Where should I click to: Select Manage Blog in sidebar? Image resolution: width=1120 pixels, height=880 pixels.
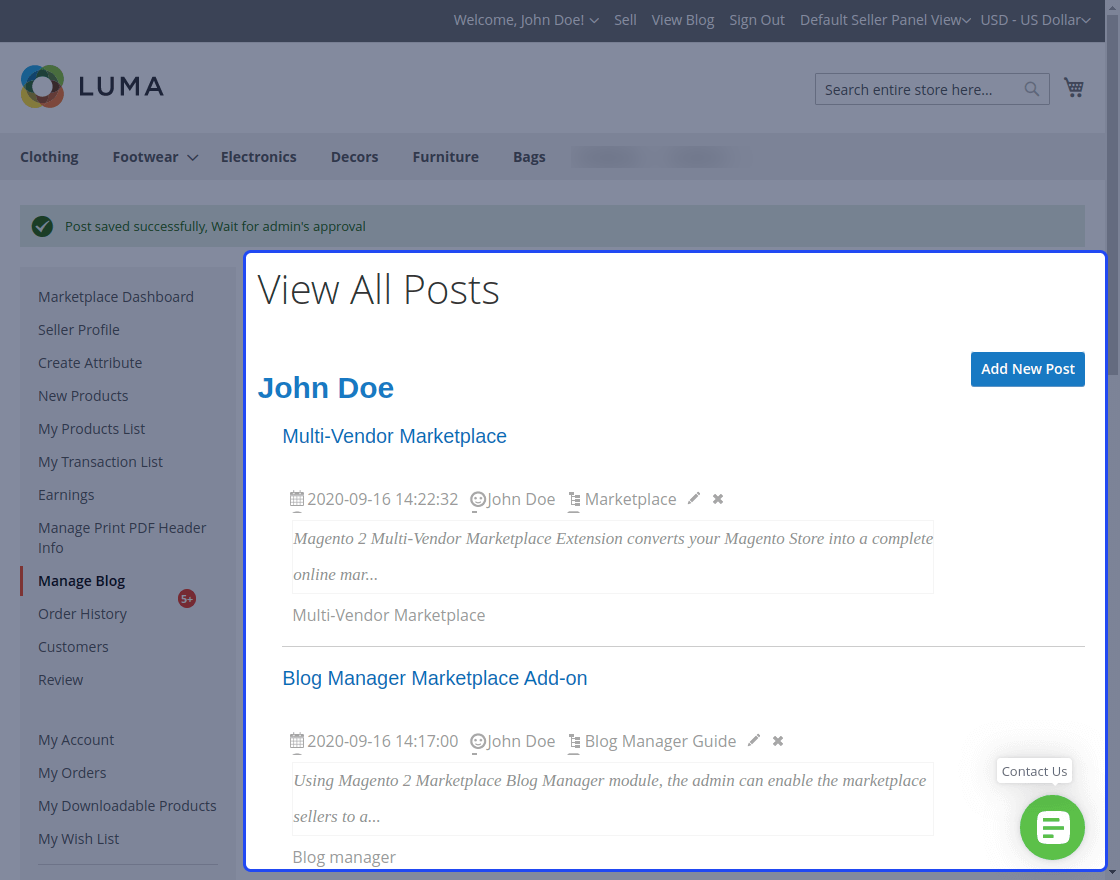[81, 581]
